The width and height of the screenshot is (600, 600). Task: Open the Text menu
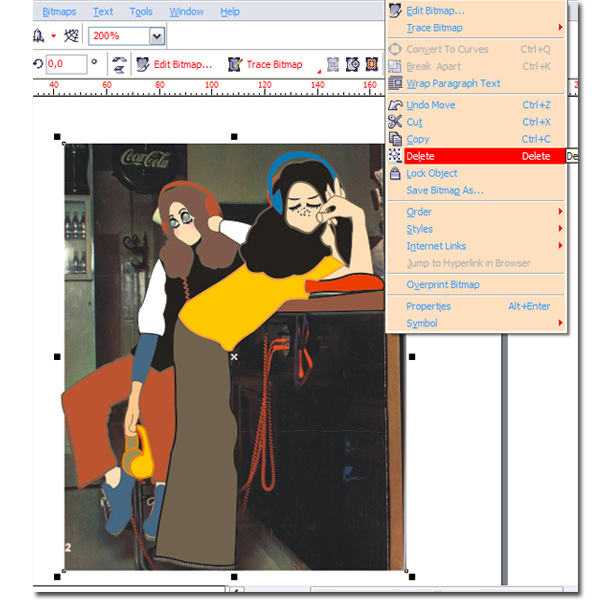coord(103,12)
